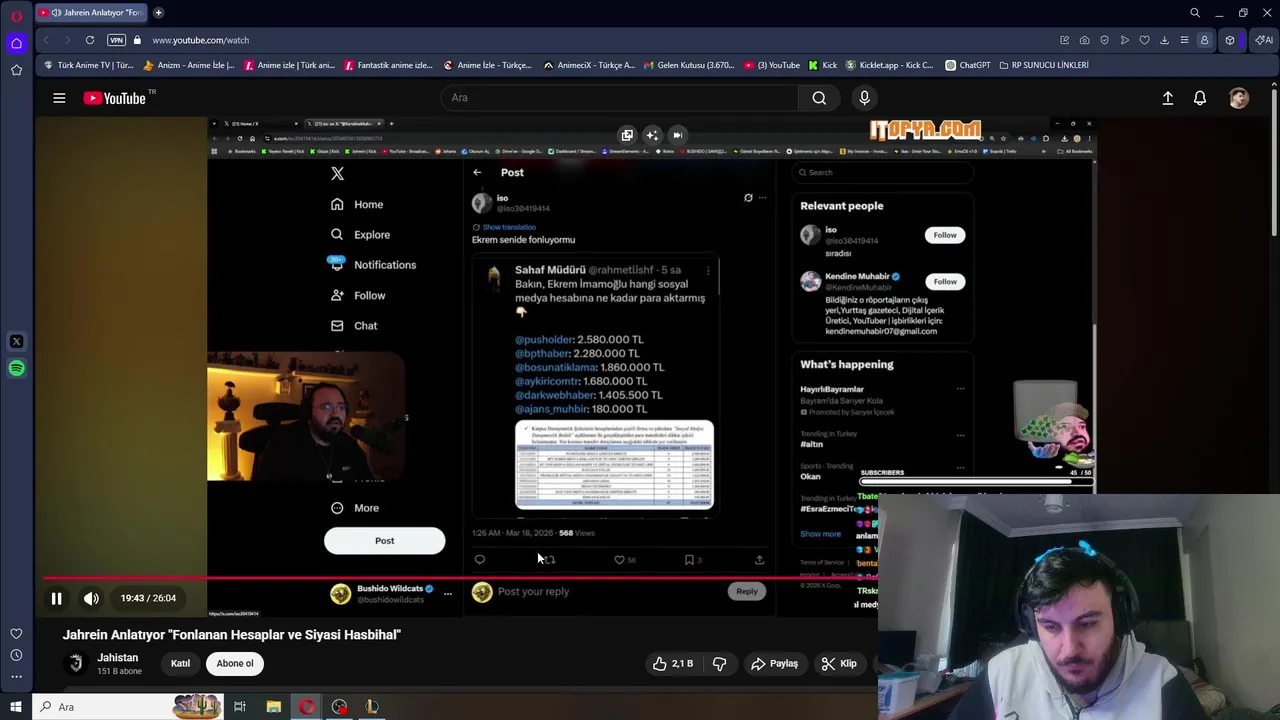Image resolution: width=1280 pixels, height=720 pixels.
Task: Click the page vertical scrollbar
Action: [1275, 160]
